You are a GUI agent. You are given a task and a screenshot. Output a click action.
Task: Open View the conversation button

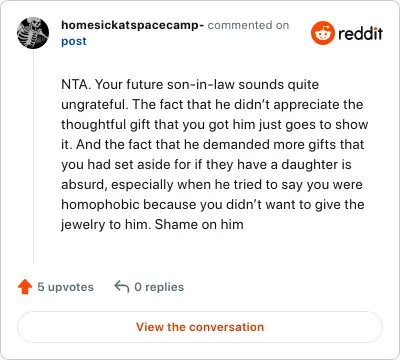[x=200, y=327]
